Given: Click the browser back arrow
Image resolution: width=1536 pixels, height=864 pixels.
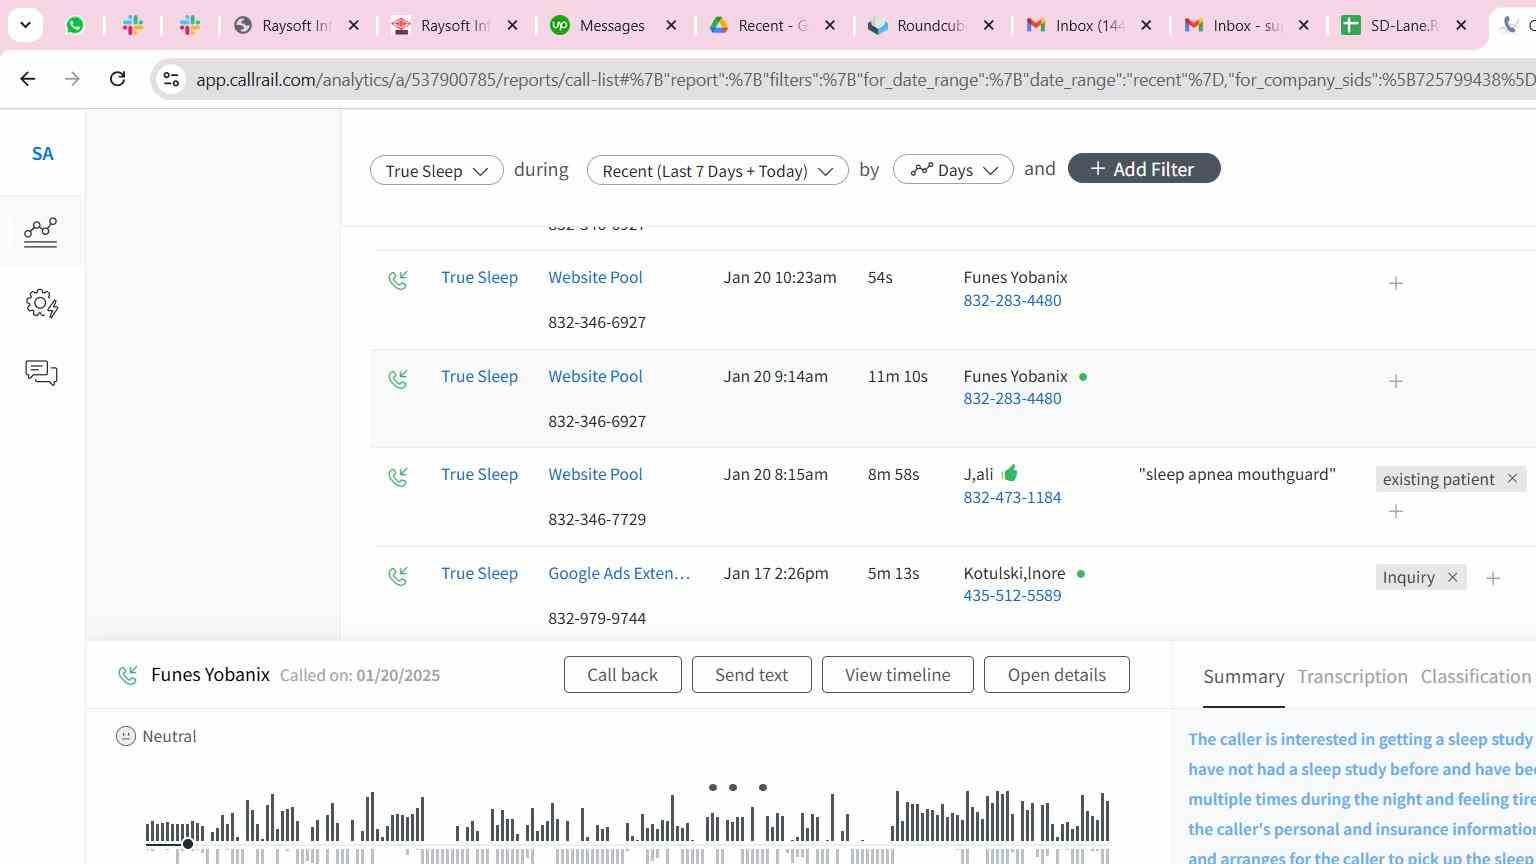Looking at the screenshot, I should tap(28, 78).
